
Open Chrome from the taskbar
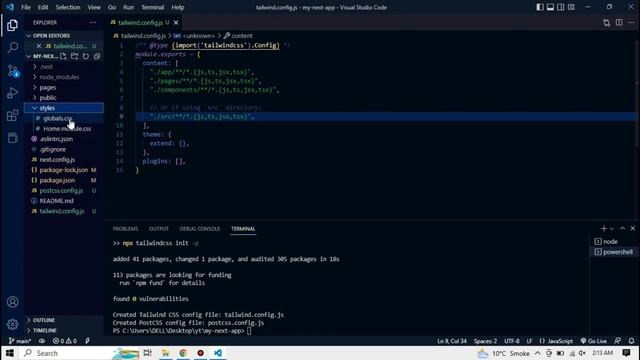183,353
